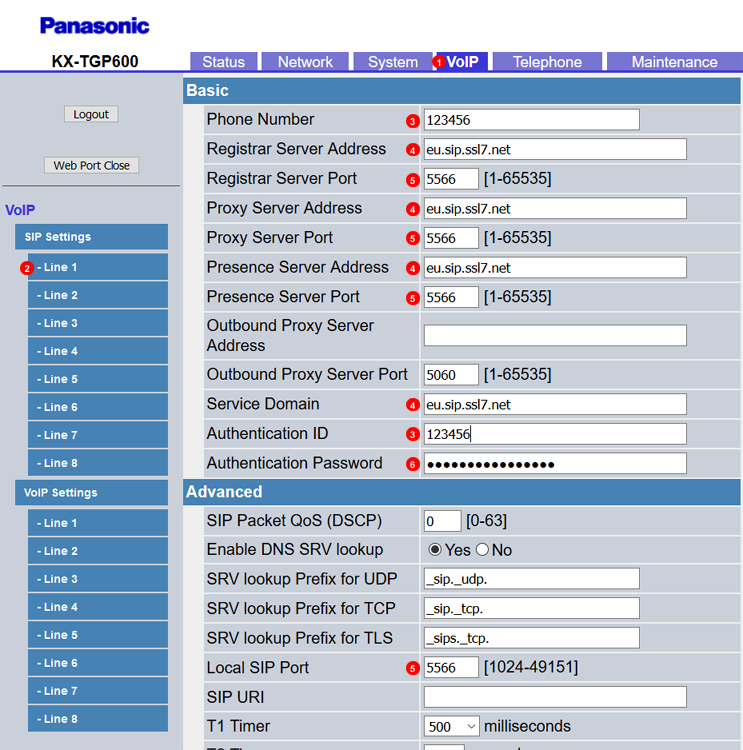Screen dimensions: 743x750
Task: Edit the Registrar Server Port field
Action: (x=451, y=179)
